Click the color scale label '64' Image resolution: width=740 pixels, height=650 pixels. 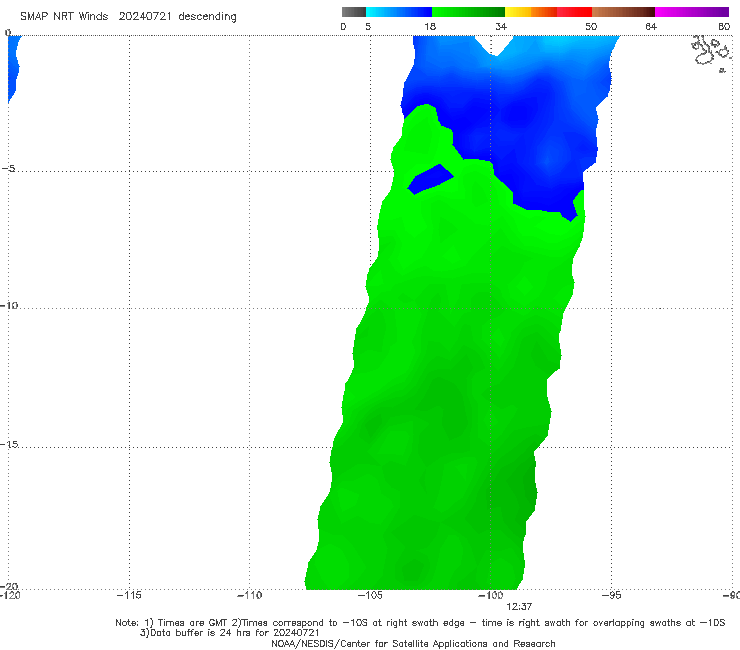tap(651, 26)
